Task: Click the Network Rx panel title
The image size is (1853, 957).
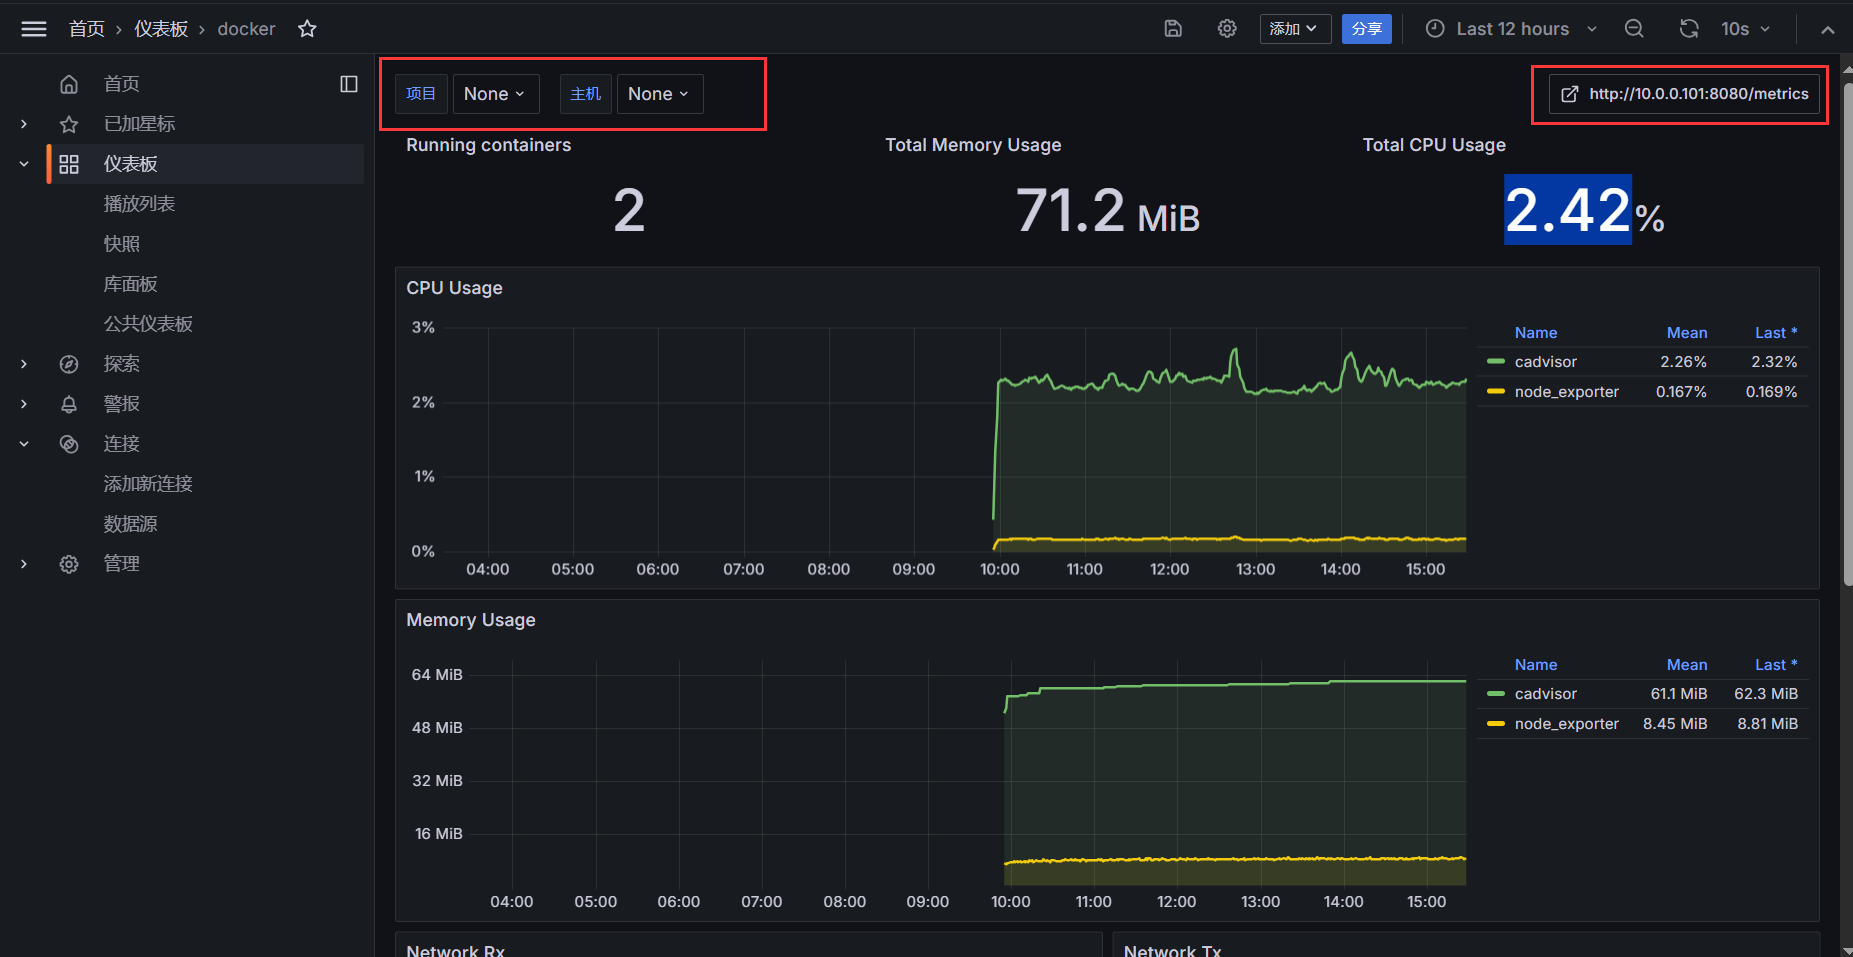Action: click(455, 950)
